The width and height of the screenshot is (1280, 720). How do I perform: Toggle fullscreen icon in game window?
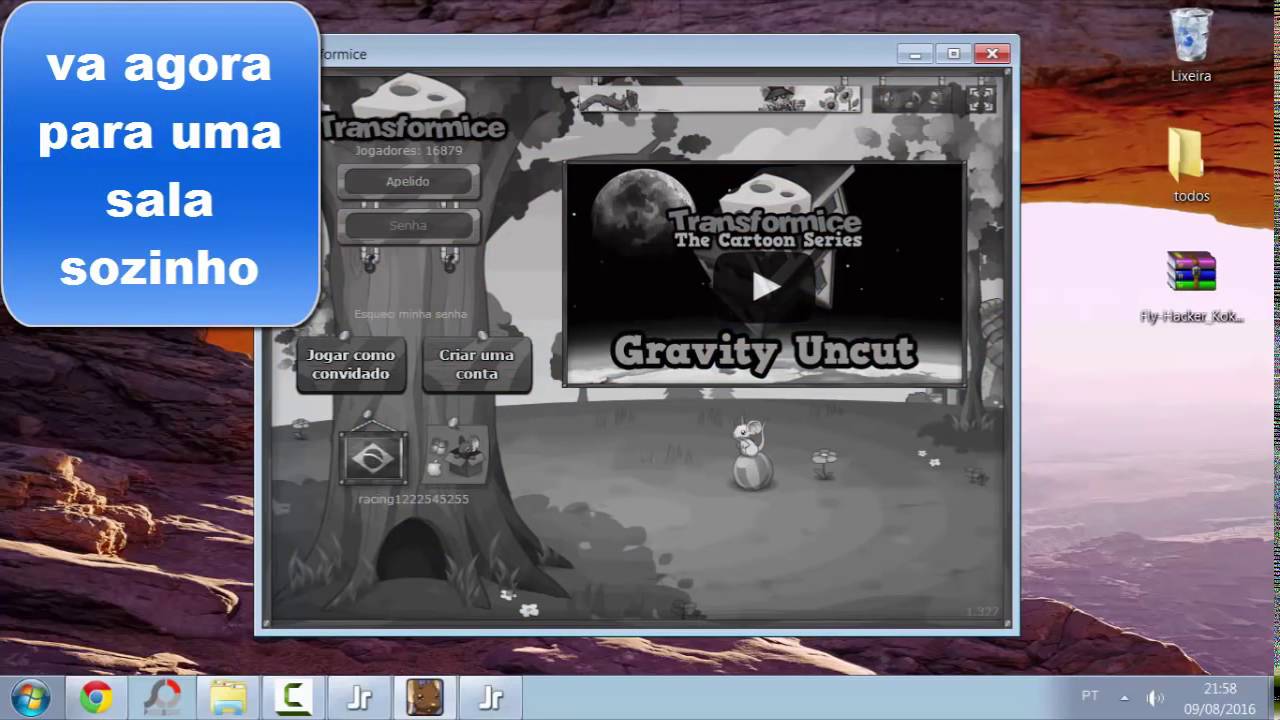[x=981, y=99]
